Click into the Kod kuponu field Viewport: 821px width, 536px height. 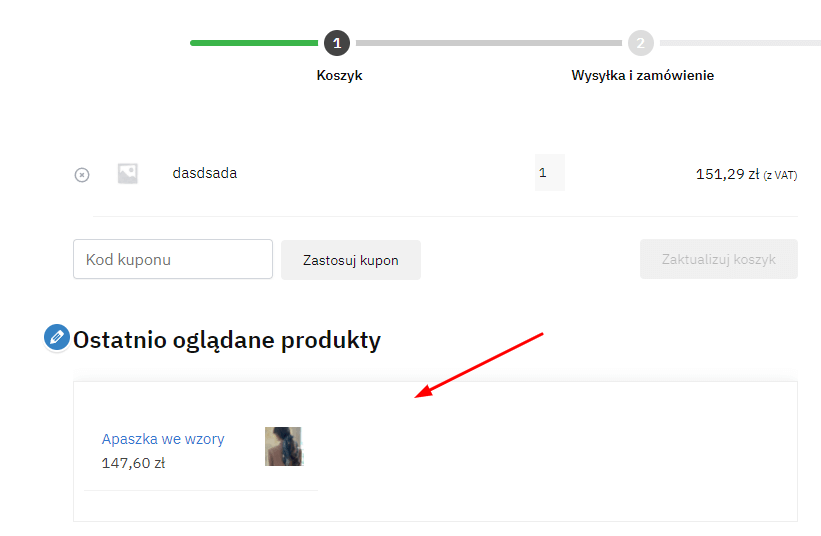pyautogui.click(x=173, y=259)
